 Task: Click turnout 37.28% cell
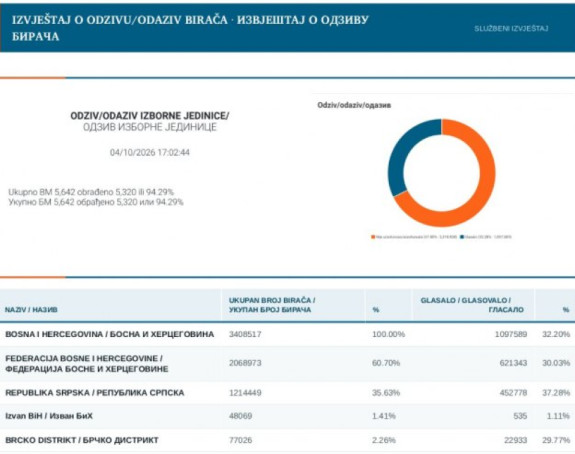click(x=556, y=393)
